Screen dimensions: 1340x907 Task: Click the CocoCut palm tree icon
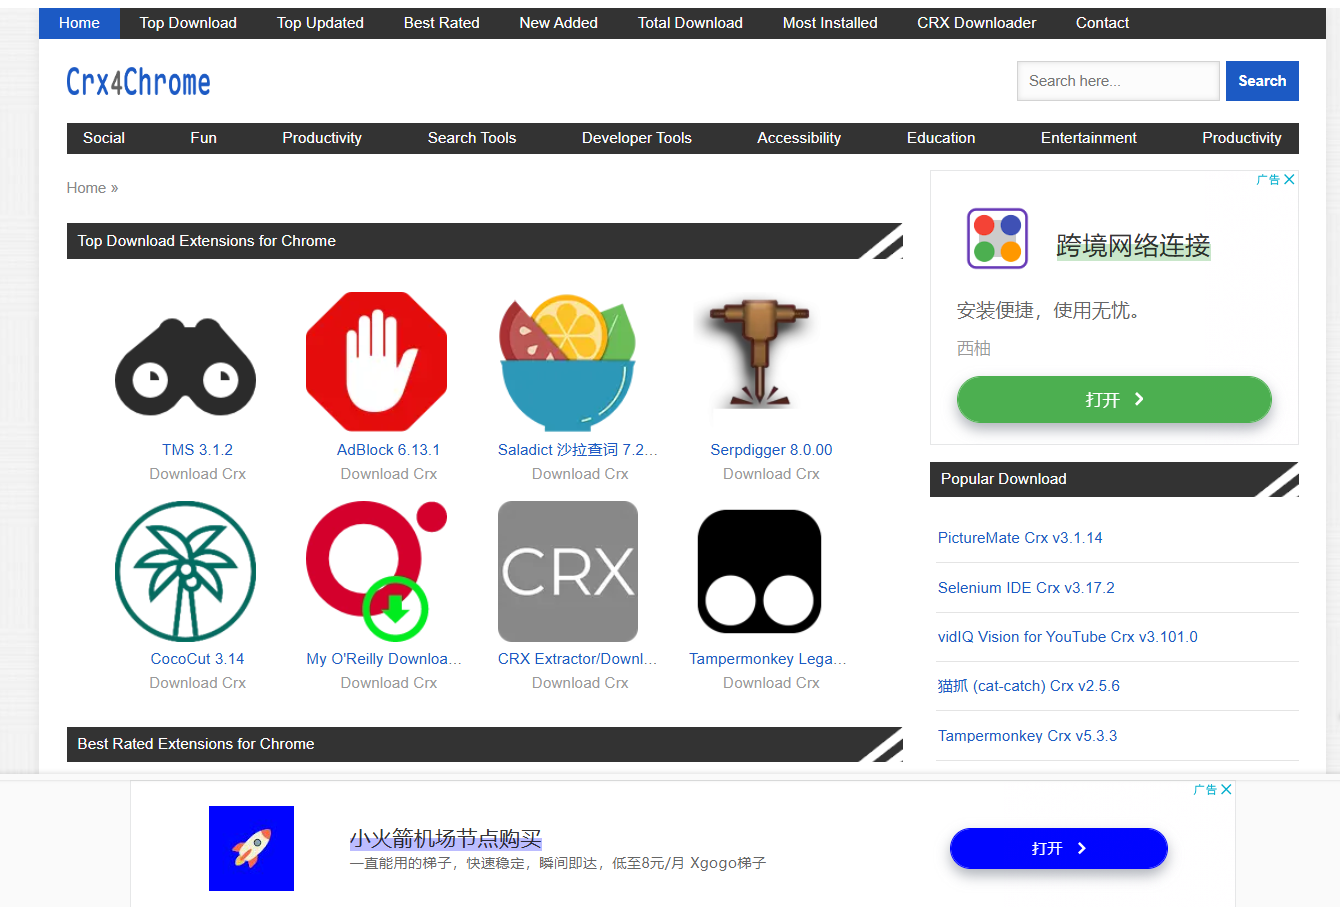pyautogui.click(x=186, y=571)
